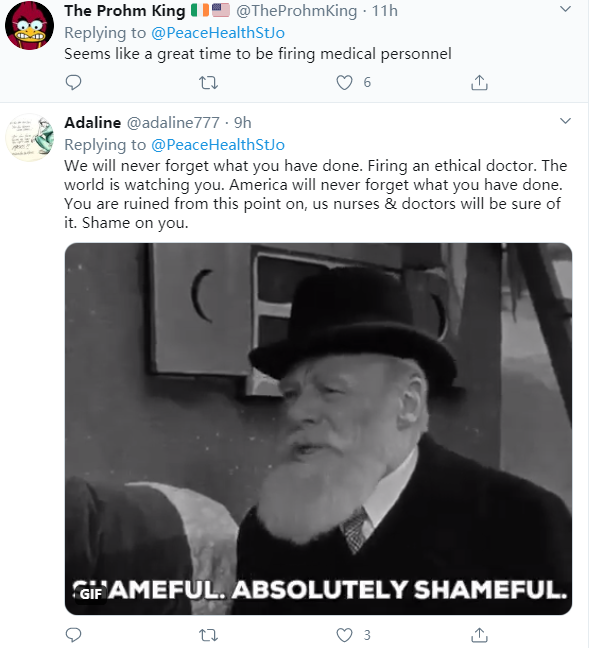
Task: Like Adaline's tweet with 3 likes
Action: pos(344,635)
